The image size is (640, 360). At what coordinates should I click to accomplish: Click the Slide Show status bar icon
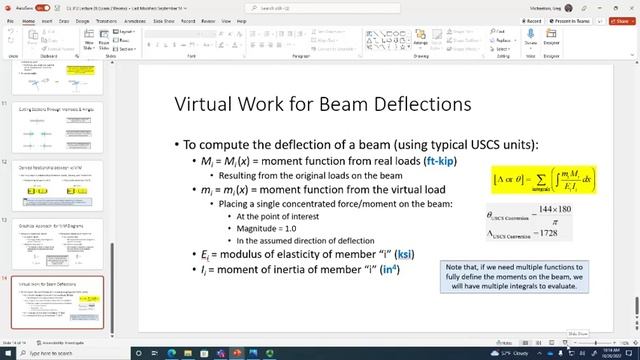[x=565, y=343]
